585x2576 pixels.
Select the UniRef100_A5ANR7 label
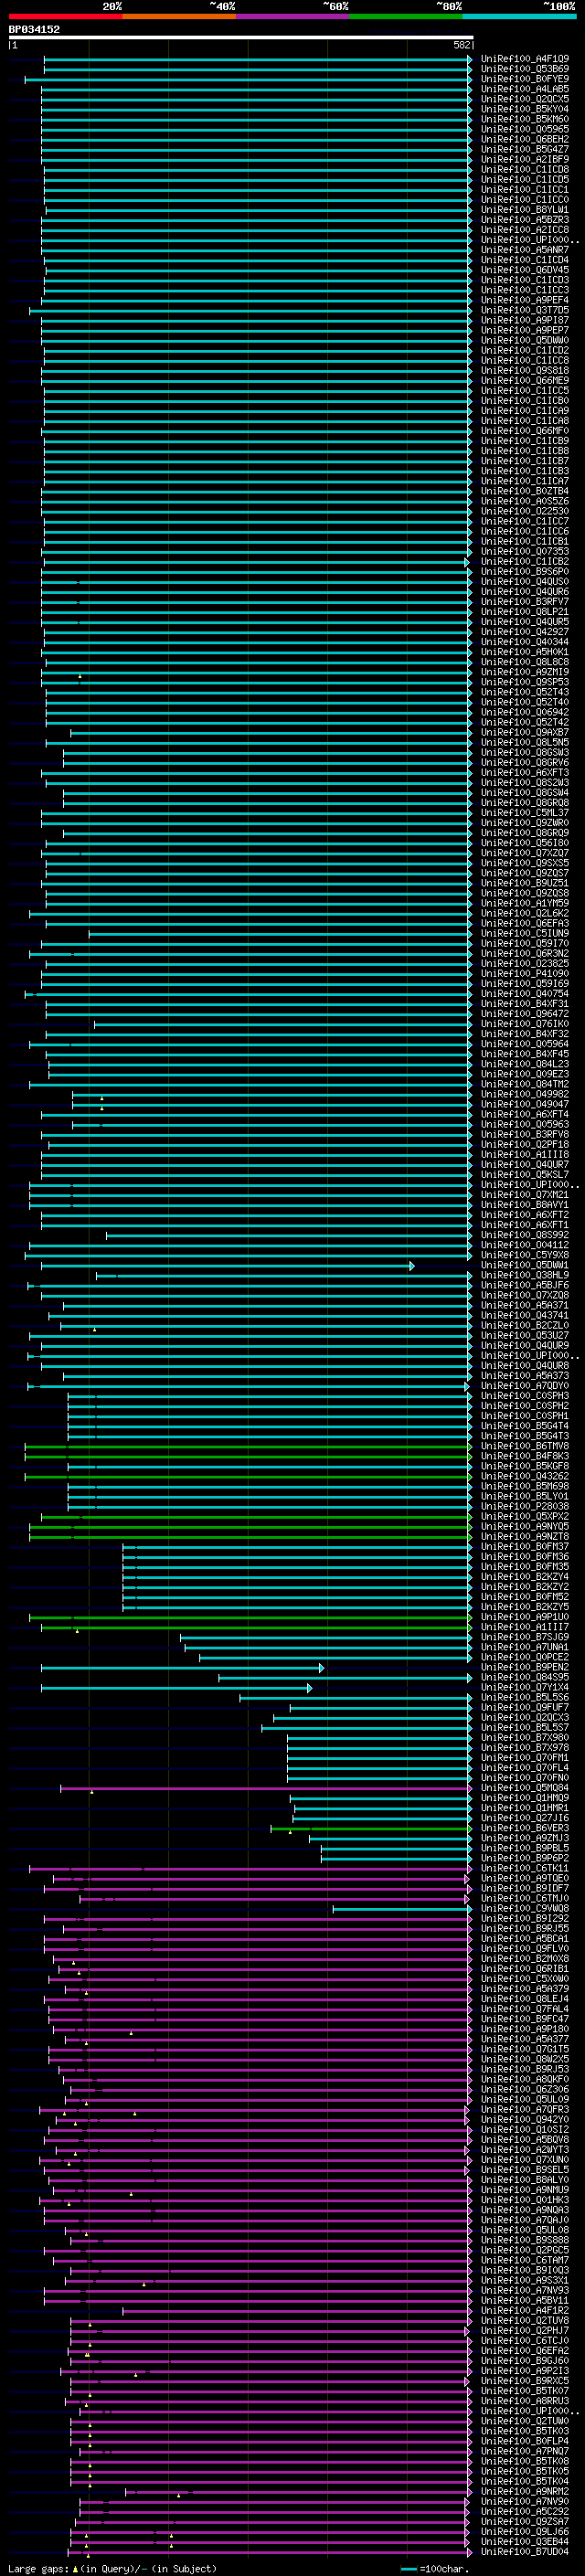(525, 250)
